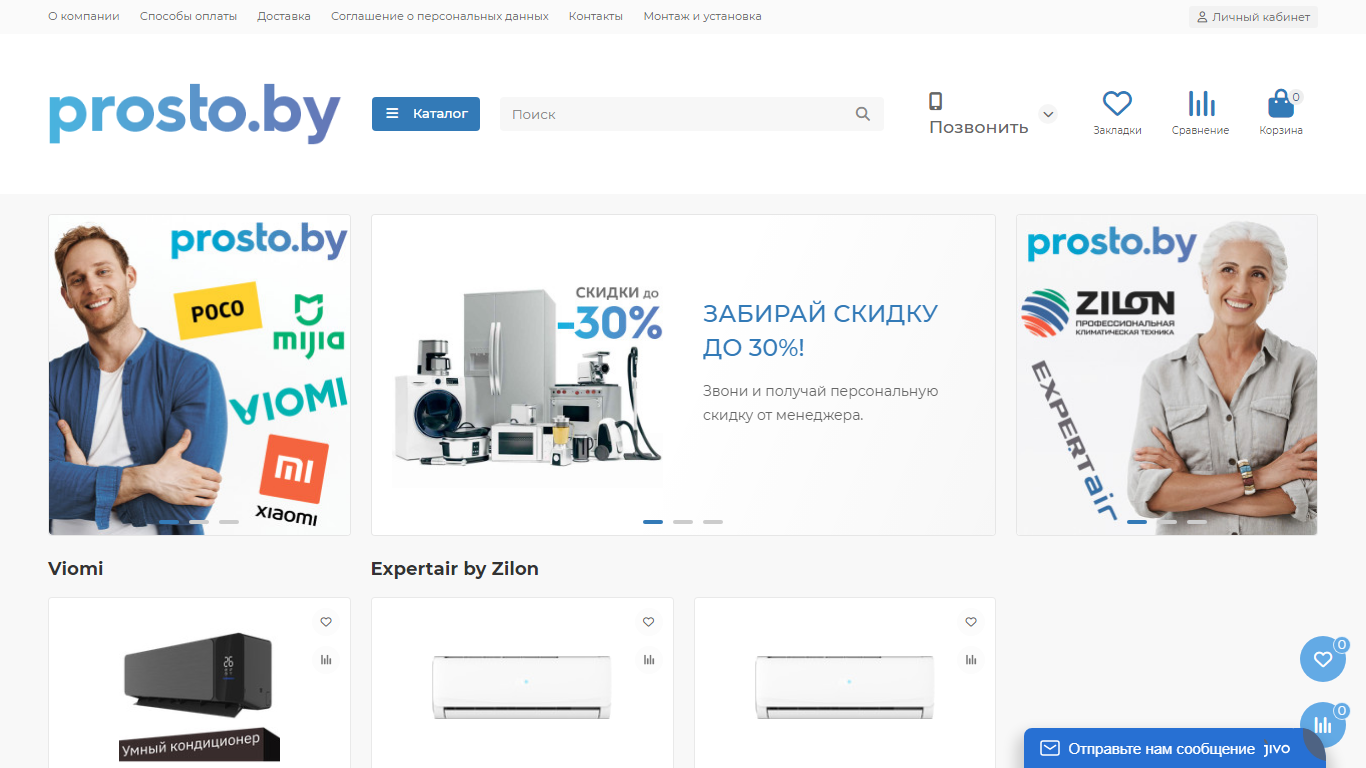1366x768 pixels.
Task: Select second slide dot of central banner
Action: coord(683,522)
